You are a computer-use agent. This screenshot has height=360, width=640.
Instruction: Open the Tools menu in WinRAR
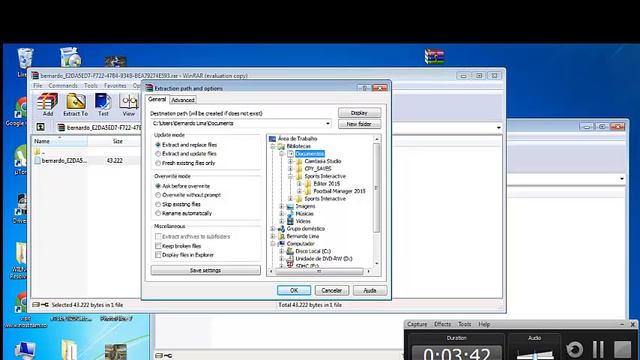91,86
